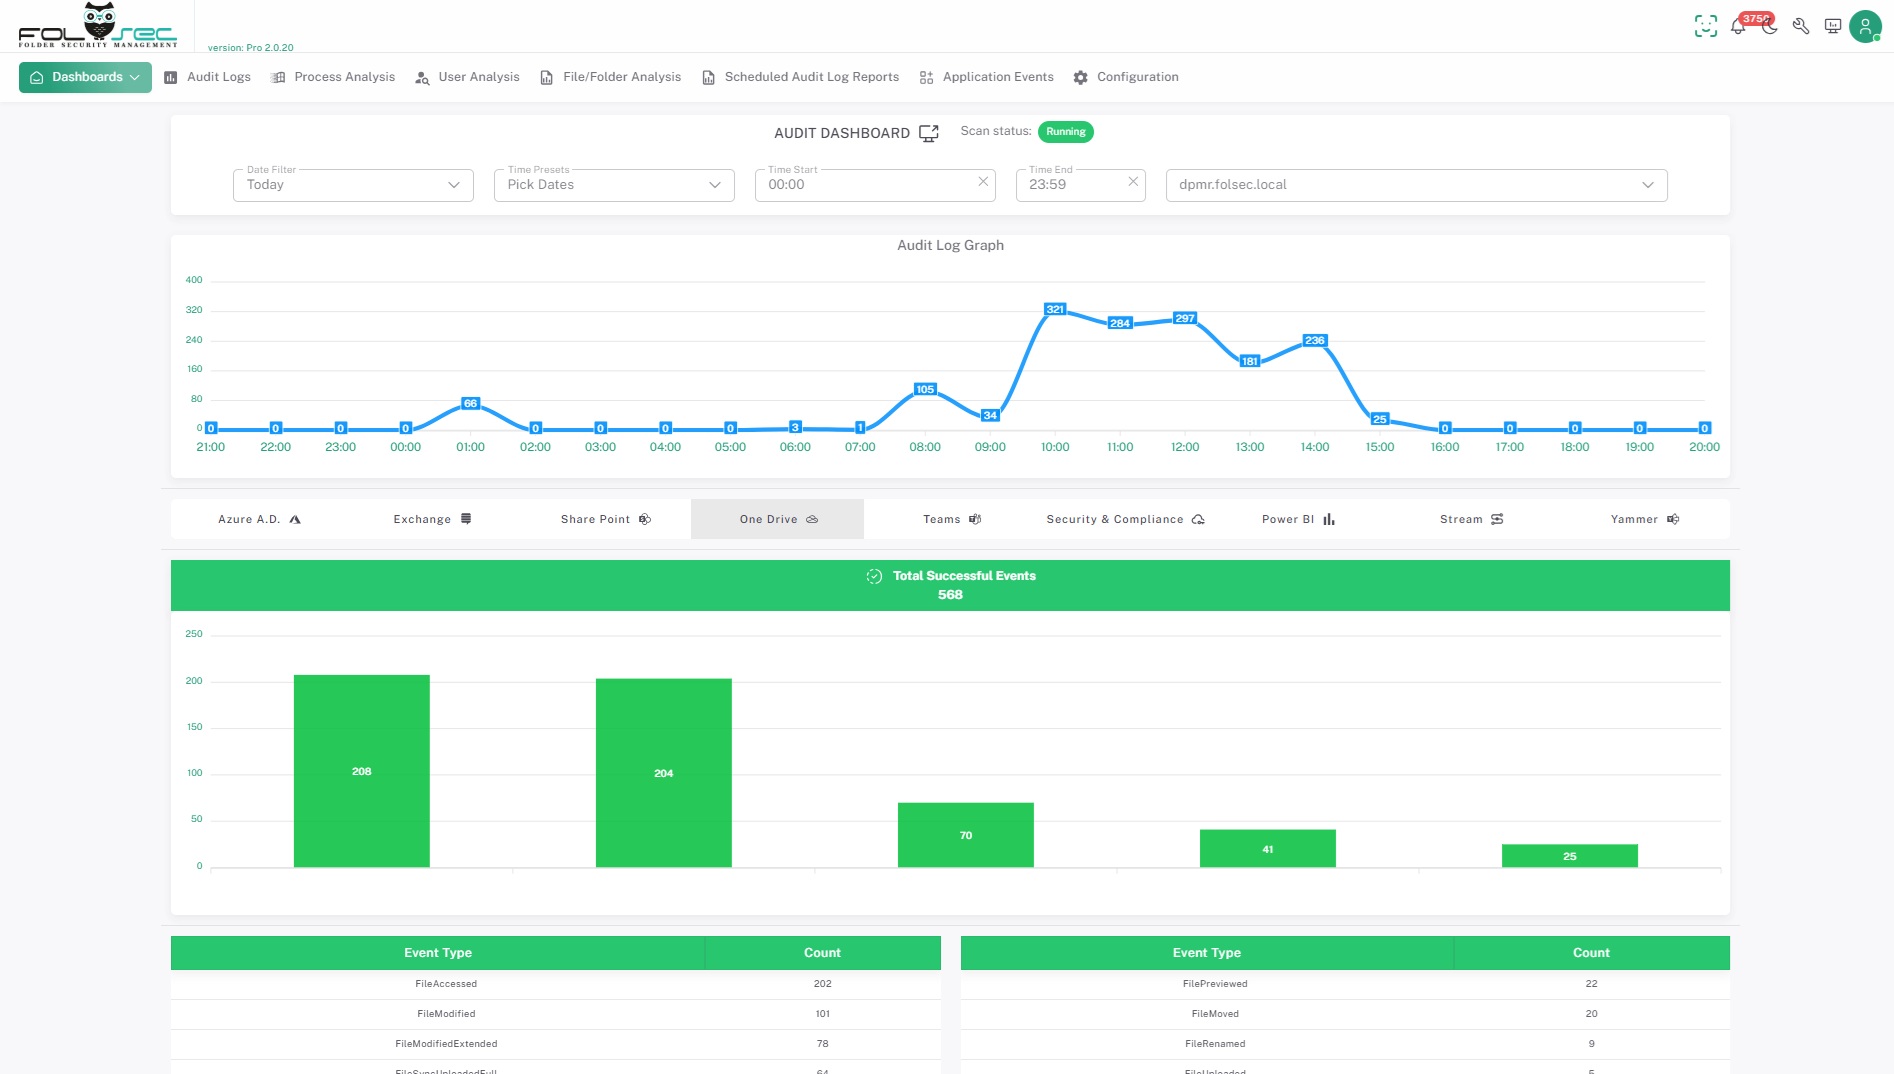Switch to the Teams tab
The height and width of the screenshot is (1074, 1894).
coord(951,519)
